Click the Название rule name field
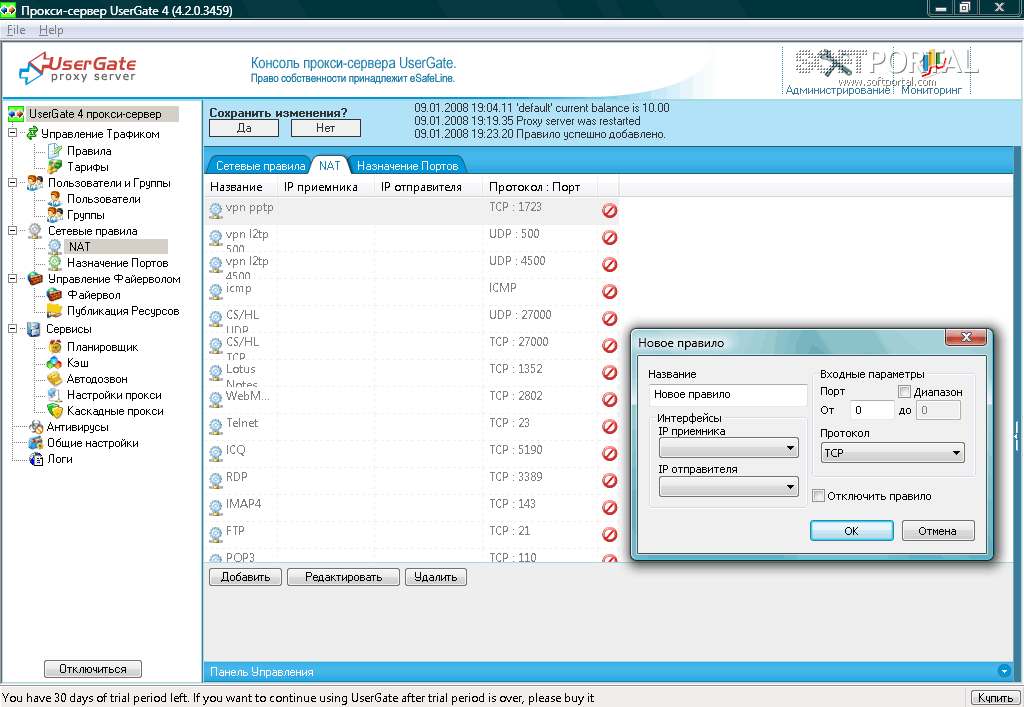Viewport: 1024px width, 707px height. pyautogui.click(x=728, y=394)
